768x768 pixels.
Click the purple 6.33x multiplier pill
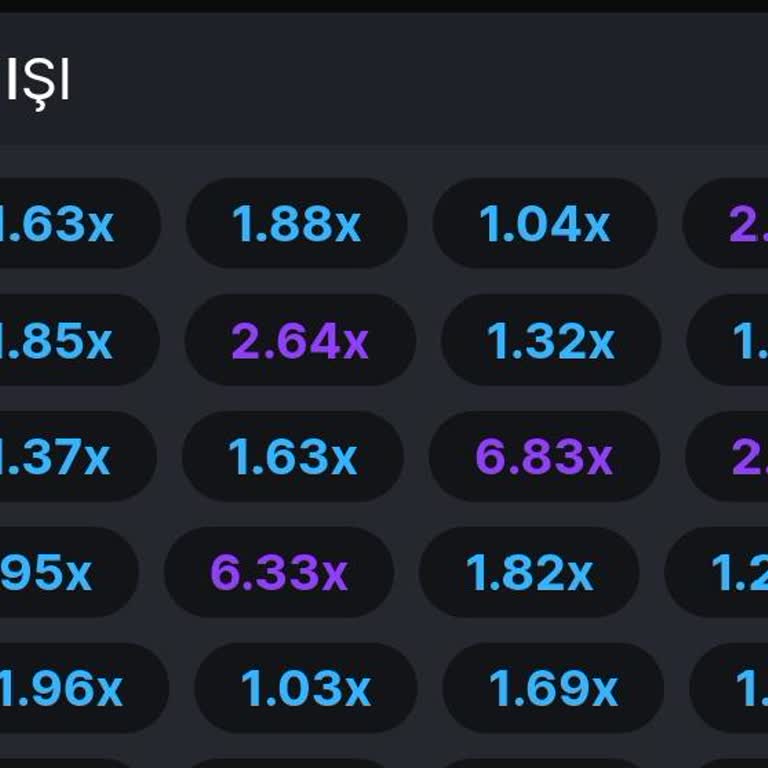tap(278, 573)
